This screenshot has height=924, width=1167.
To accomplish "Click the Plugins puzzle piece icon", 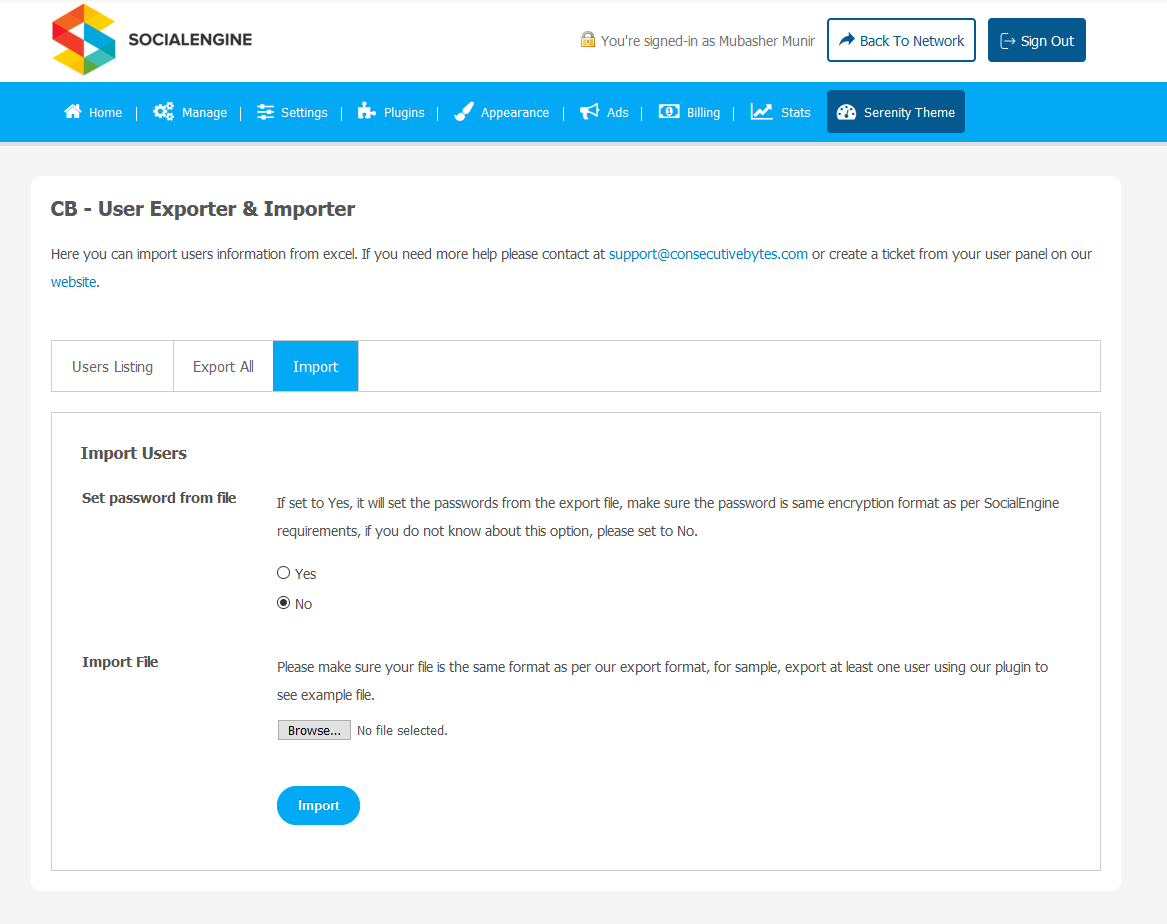I will 367,112.
